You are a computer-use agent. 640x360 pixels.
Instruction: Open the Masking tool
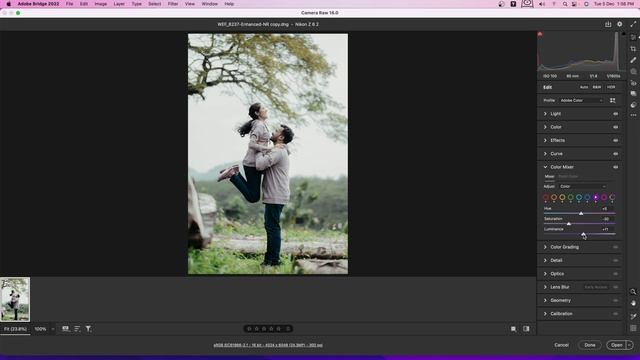(633, 71)
